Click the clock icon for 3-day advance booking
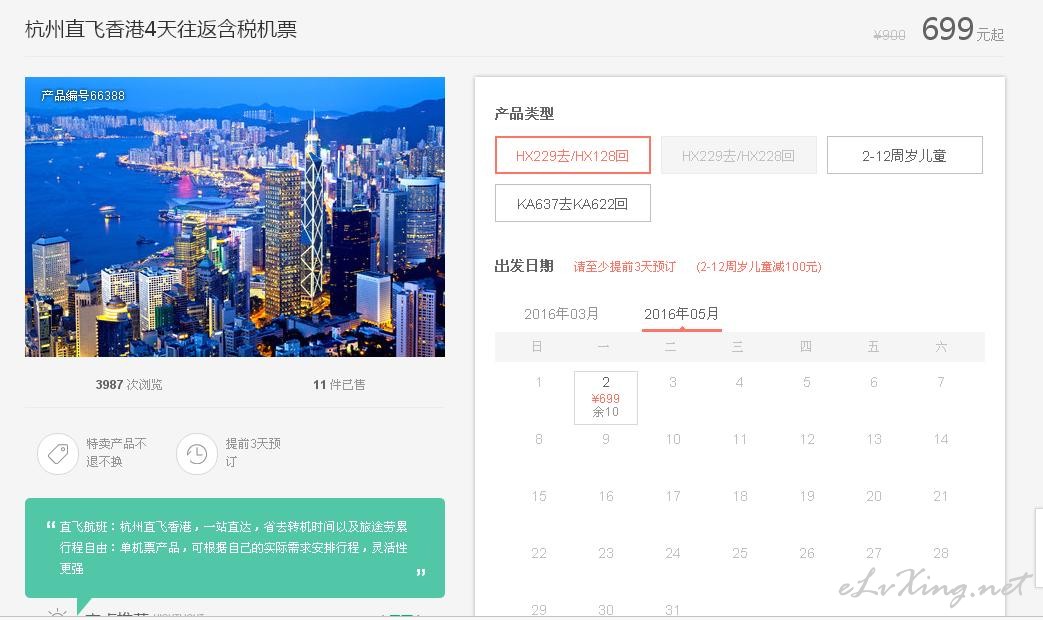This screenshot has height=620, width=1043. pos(197,454)
